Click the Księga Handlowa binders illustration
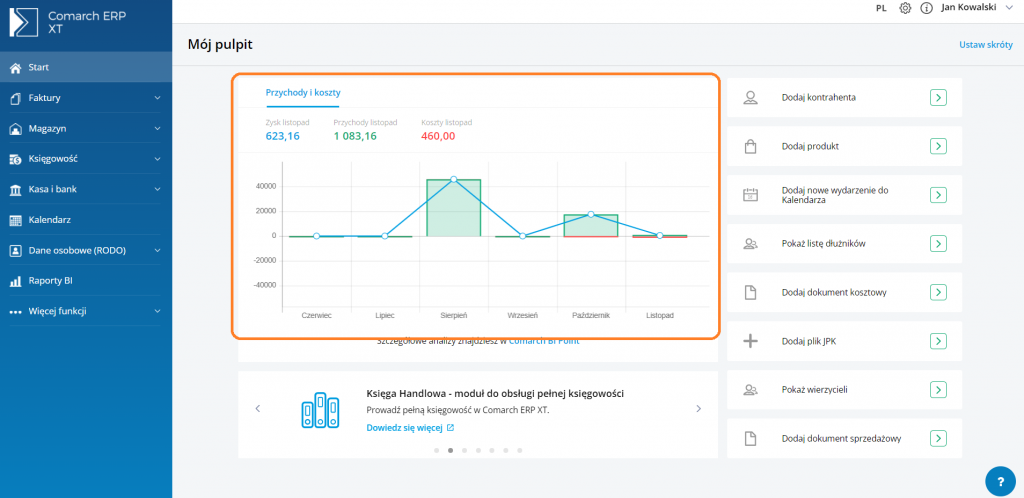1024x498 pixels. [320, 410]
